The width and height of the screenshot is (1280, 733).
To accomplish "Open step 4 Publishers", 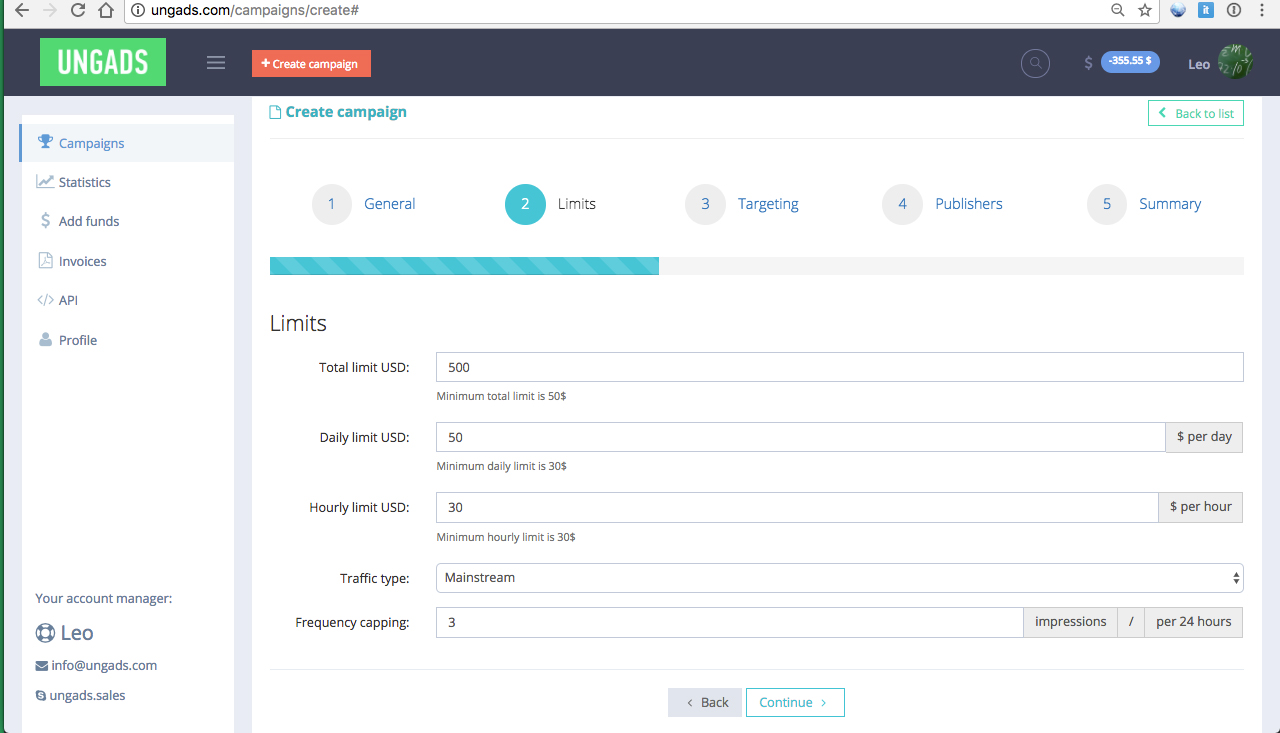I will 942,204.
